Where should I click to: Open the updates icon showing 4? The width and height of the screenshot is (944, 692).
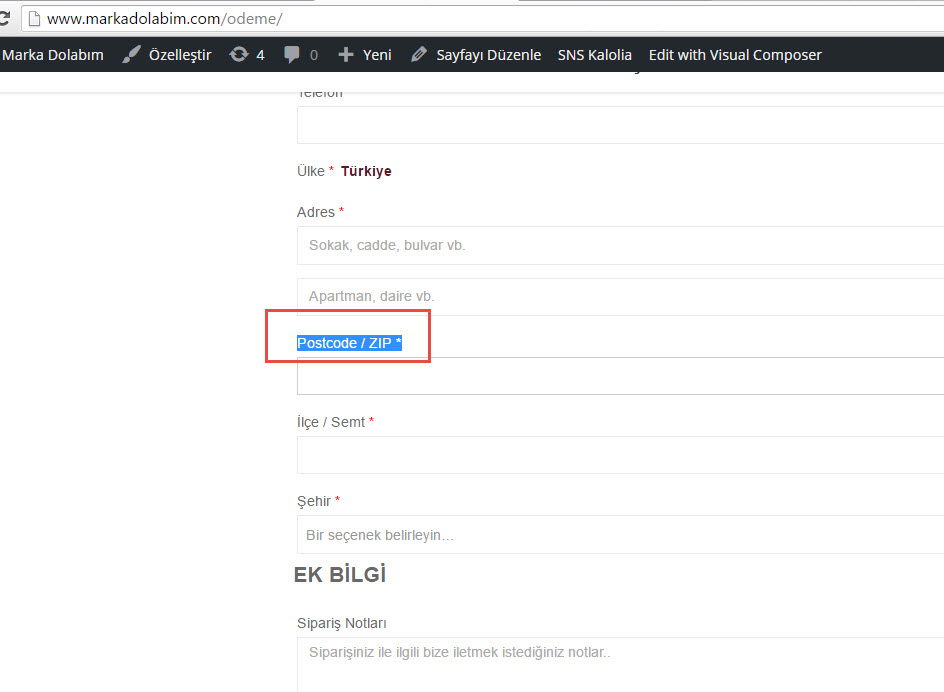coord(239,55)
